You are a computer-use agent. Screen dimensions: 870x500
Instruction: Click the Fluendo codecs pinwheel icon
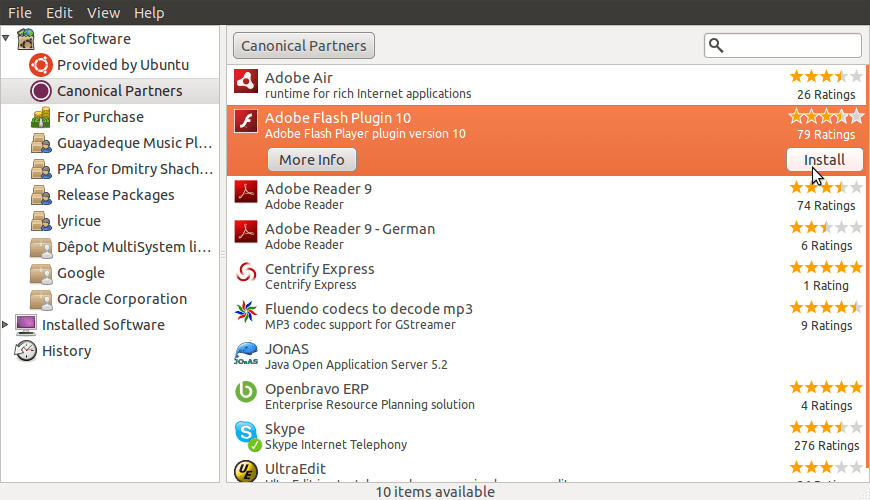(x=246, y=314)
